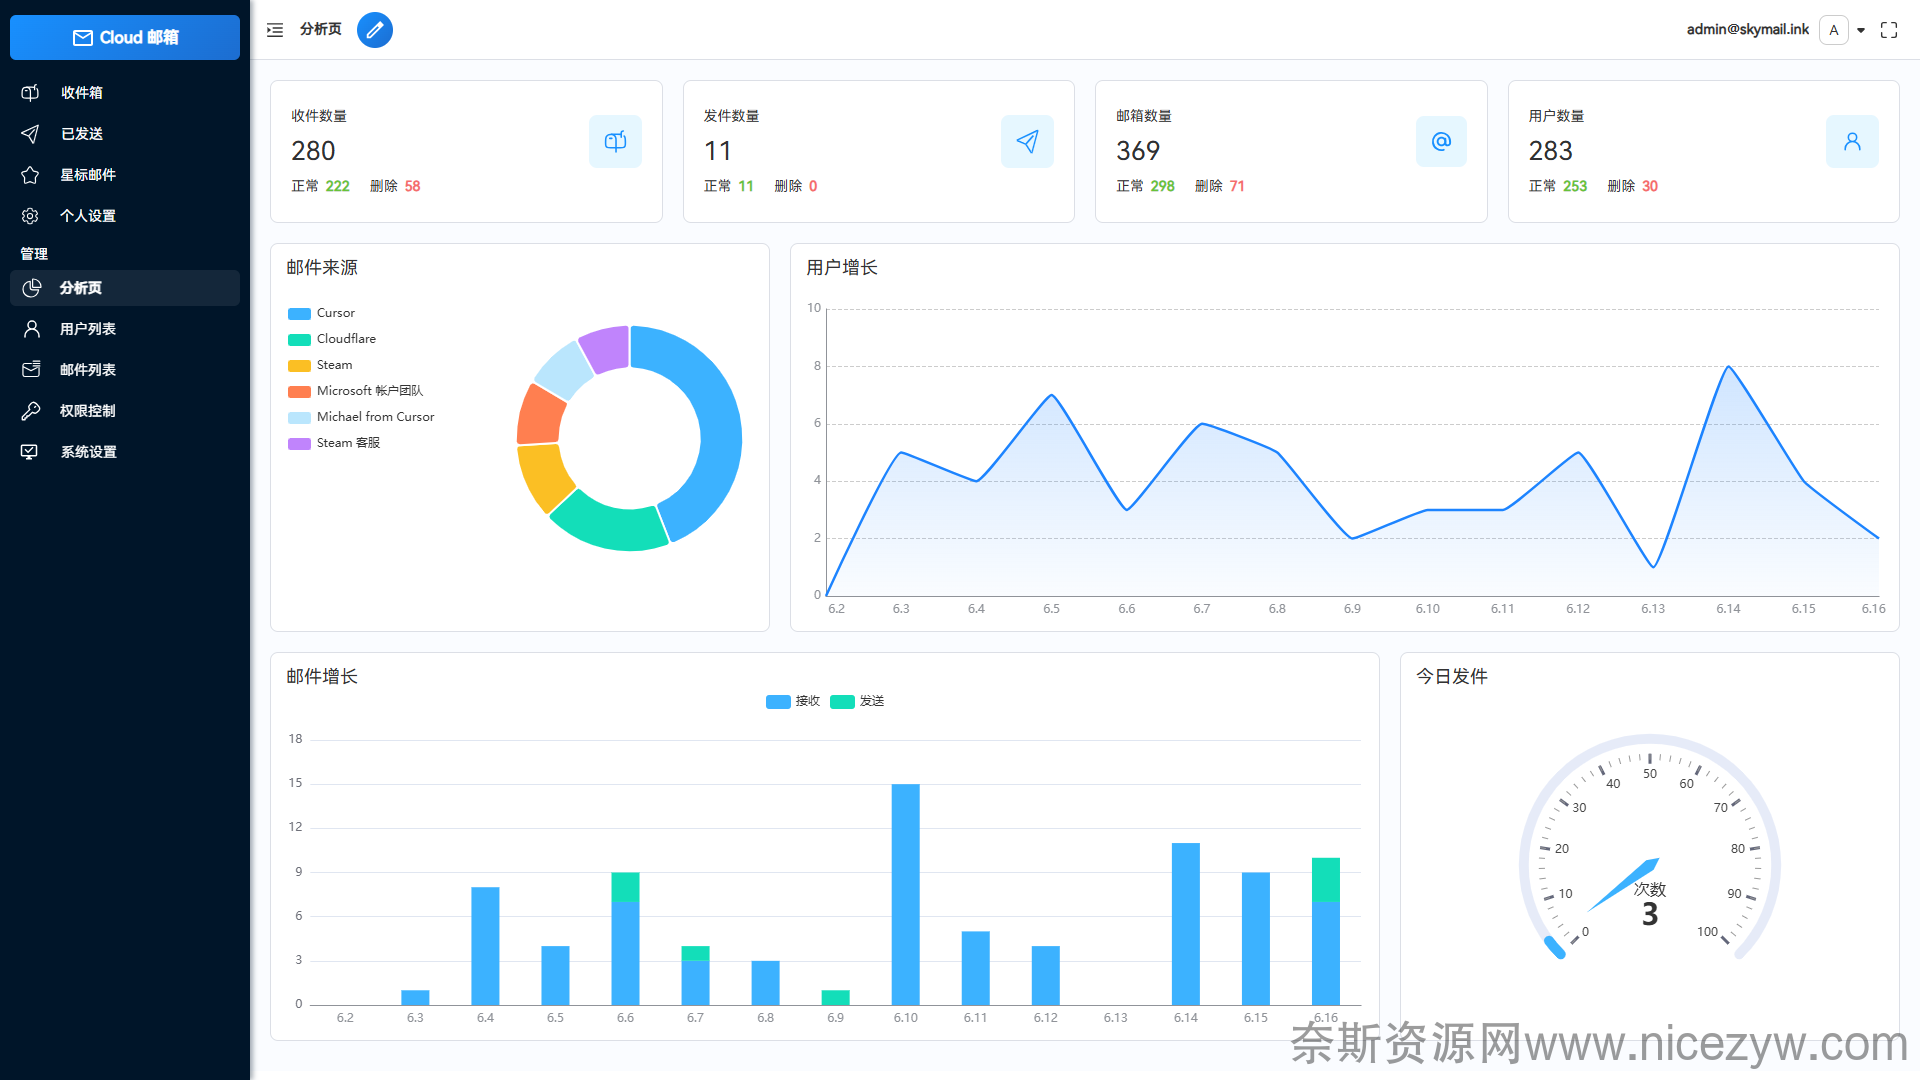Viewport: 1920px width, 1080px height.
Task: Open 系统设置 menu item
Action: [88, 452]
